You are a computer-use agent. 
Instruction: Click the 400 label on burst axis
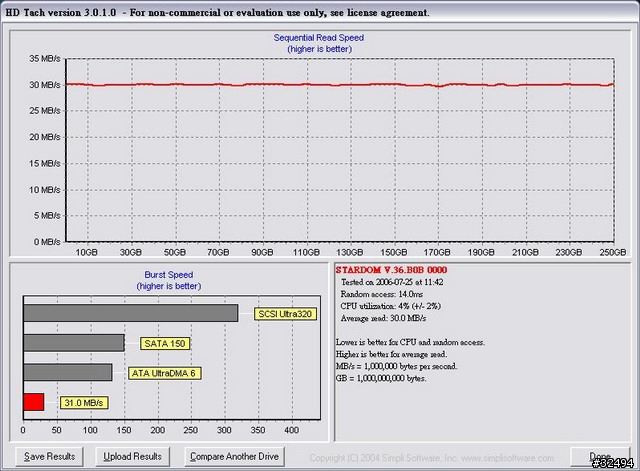[x=291, y=430]
